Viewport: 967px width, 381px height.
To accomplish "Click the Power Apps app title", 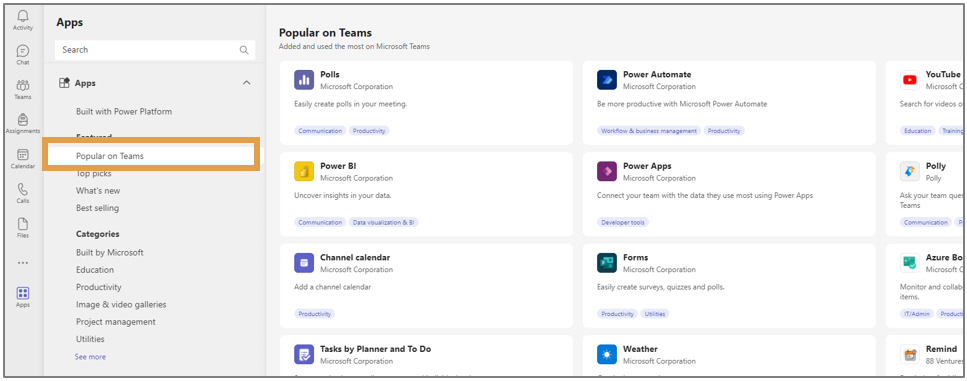I will point(647,166).
